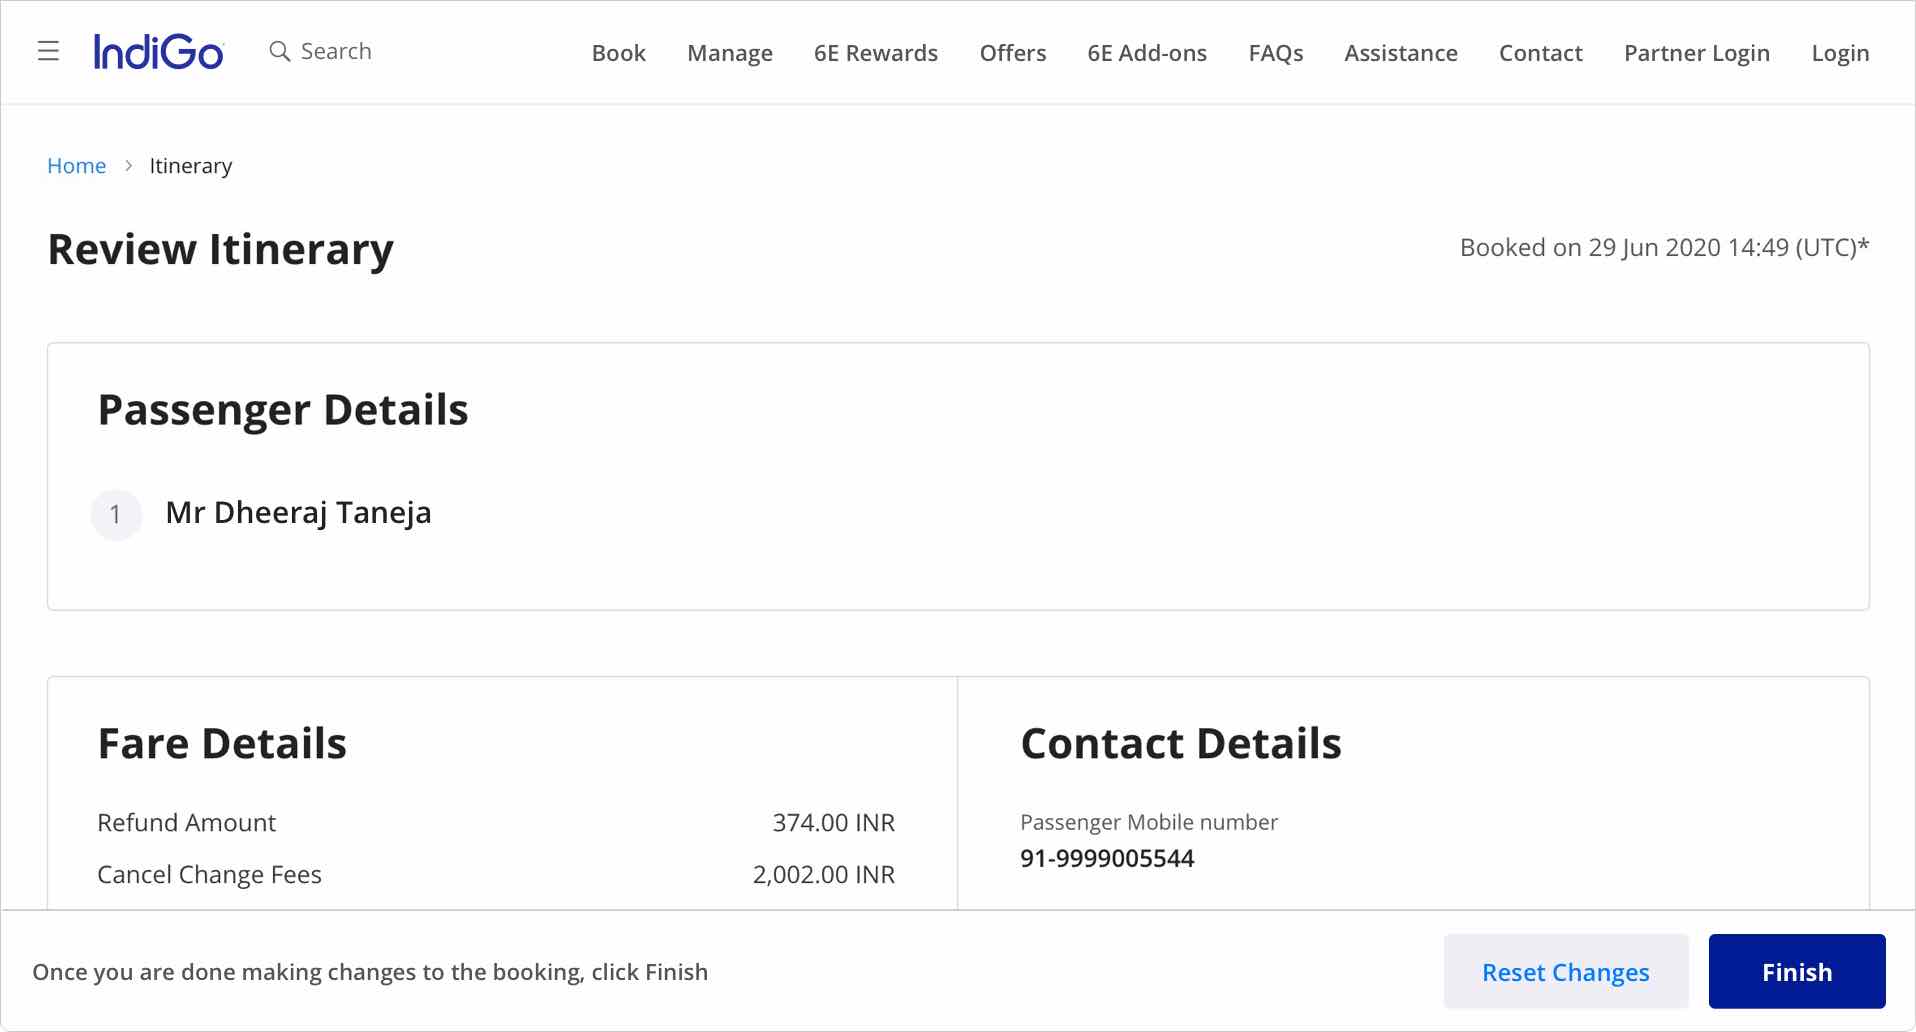Select the Itinerary breadcrumb

point(190,165)
